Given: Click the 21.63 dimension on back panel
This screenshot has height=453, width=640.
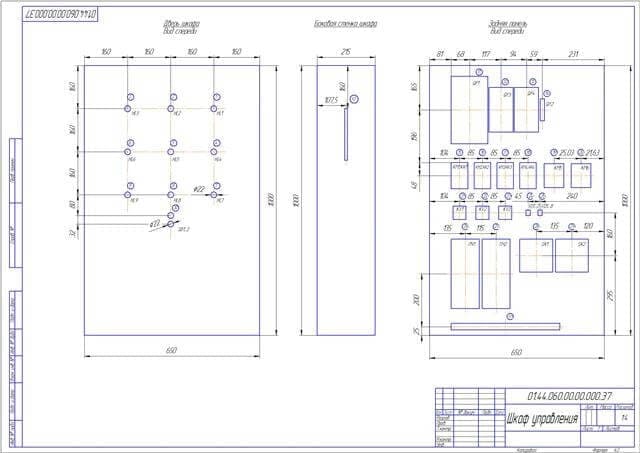Looking at the screenshot, I should [593, 153].
